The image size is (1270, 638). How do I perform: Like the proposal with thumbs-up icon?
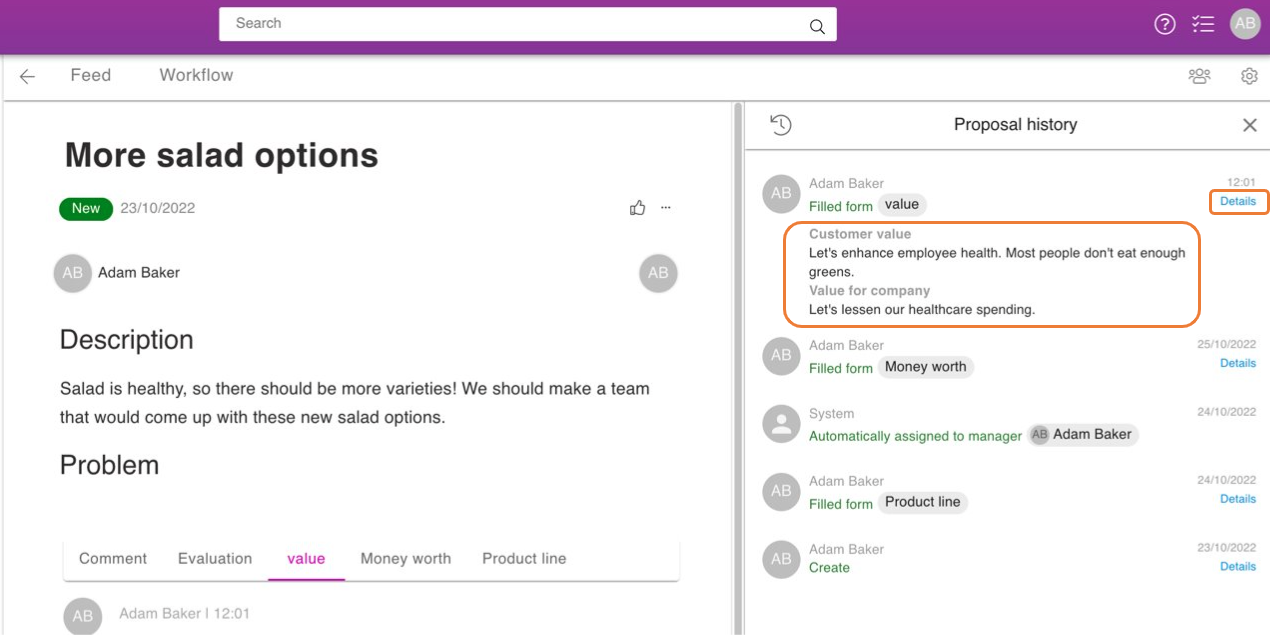pos(638,208)
